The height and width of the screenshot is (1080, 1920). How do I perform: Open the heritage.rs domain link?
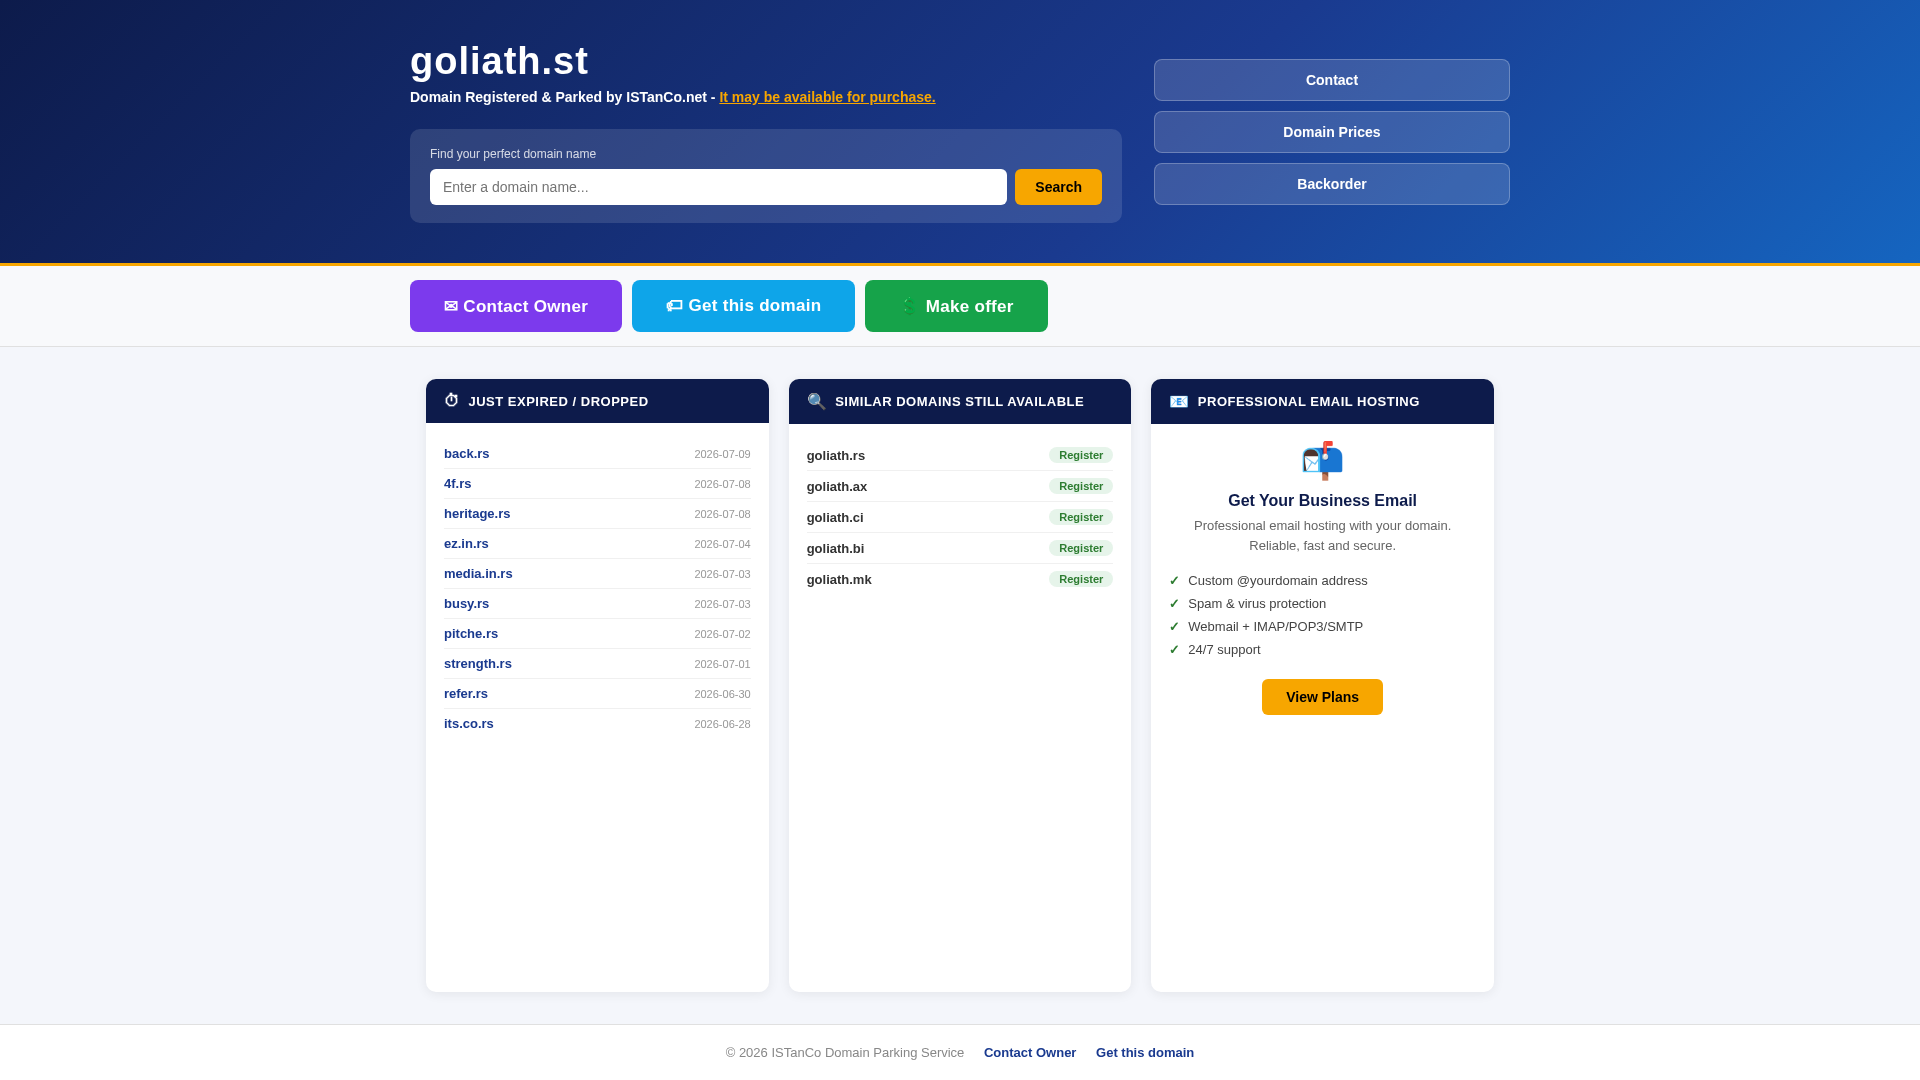pos(477,514)
